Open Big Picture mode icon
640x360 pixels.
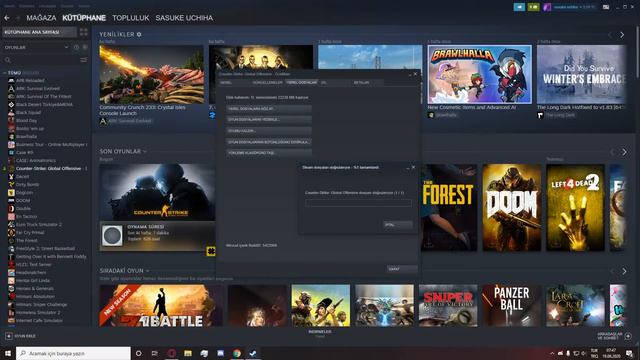coord(606,7)
